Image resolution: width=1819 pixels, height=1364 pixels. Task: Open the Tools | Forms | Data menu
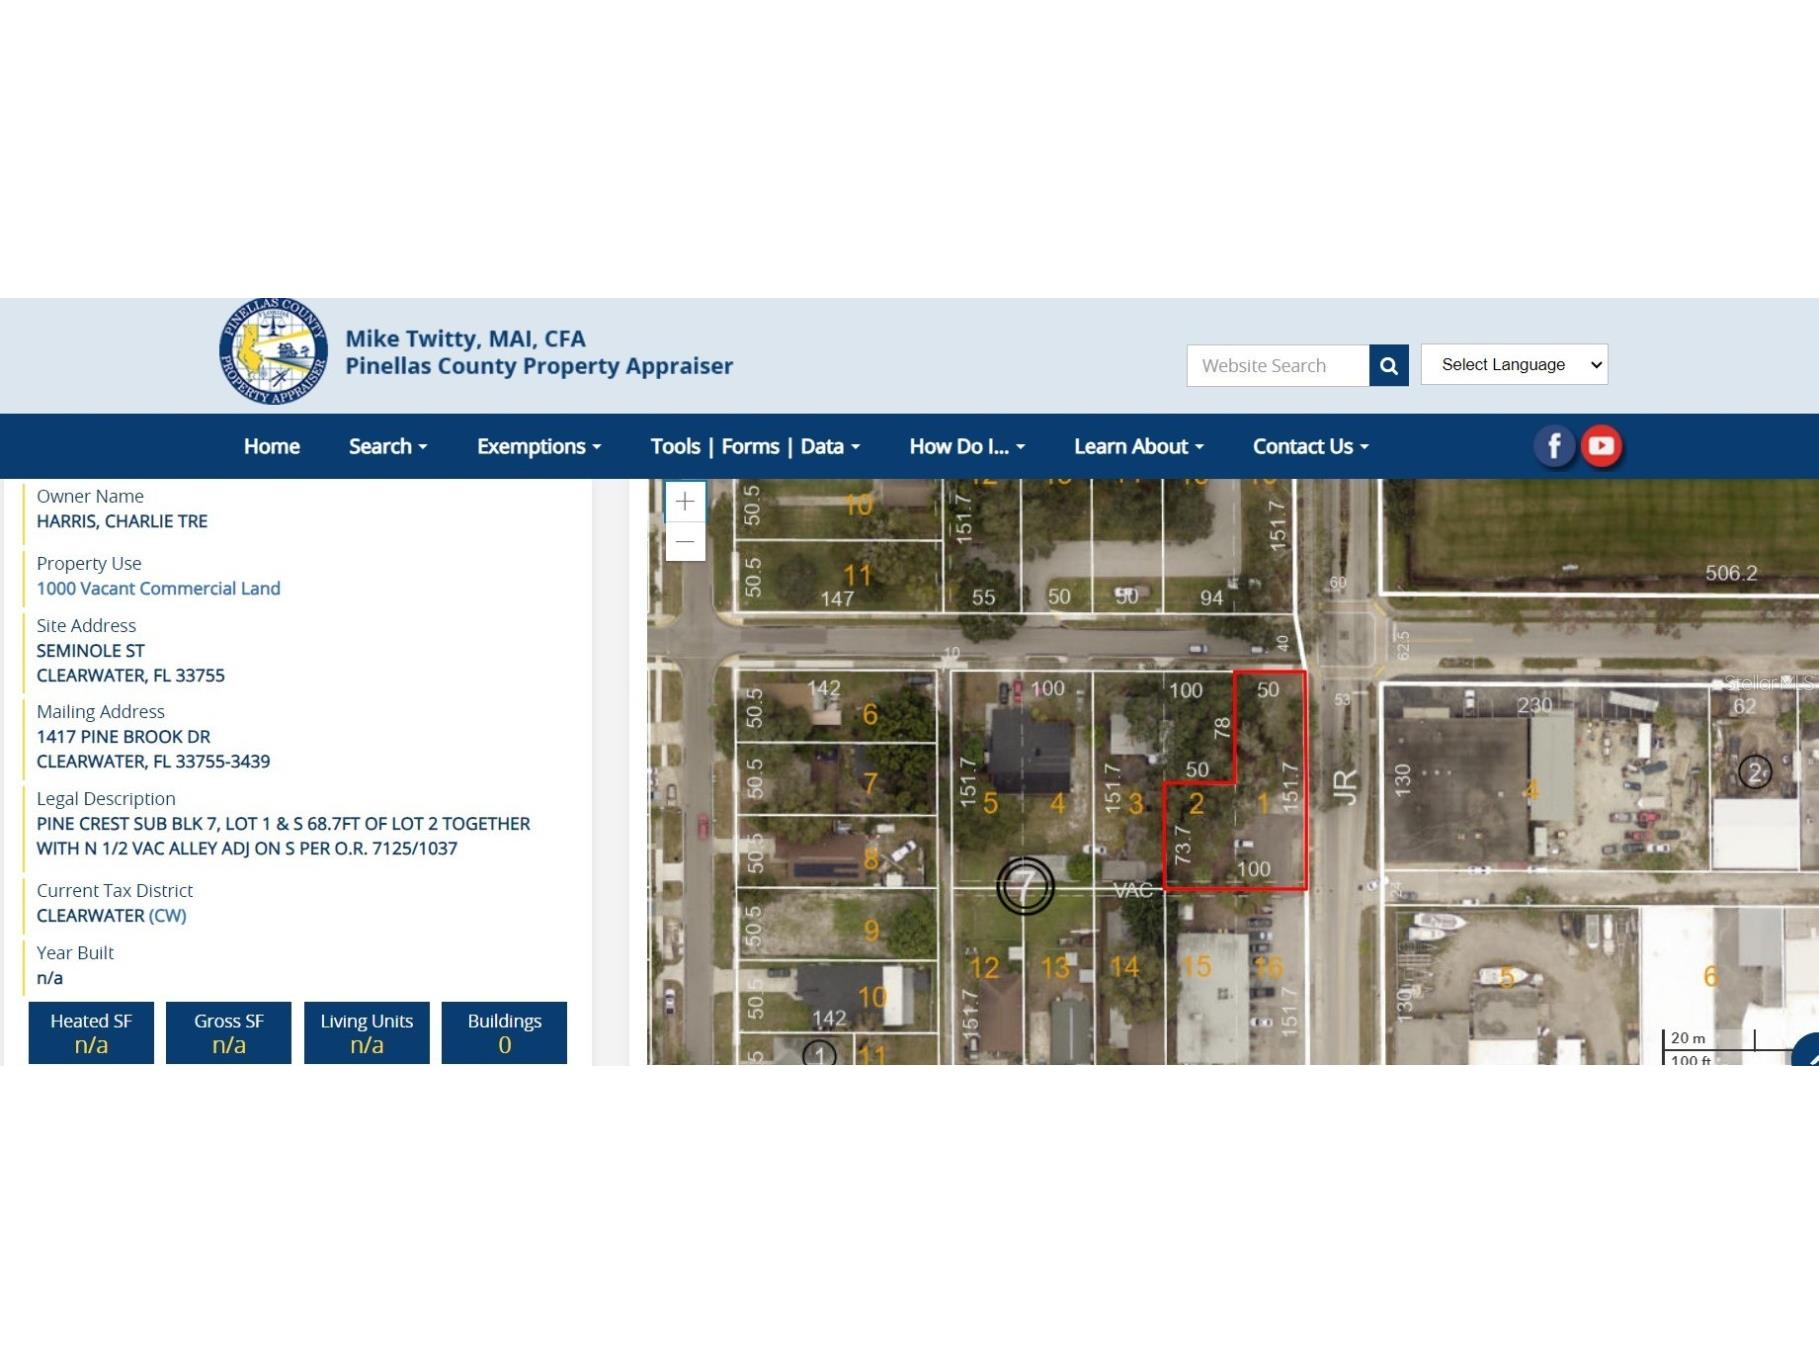pos(753,446)
